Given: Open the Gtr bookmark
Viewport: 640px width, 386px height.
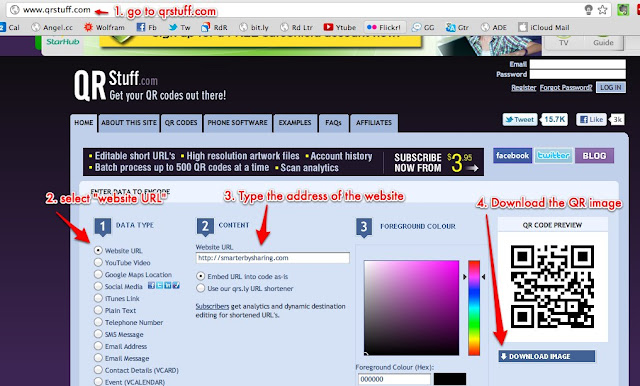Looking at the screenshot, I should pyautogui.click(x=457, y=27).
